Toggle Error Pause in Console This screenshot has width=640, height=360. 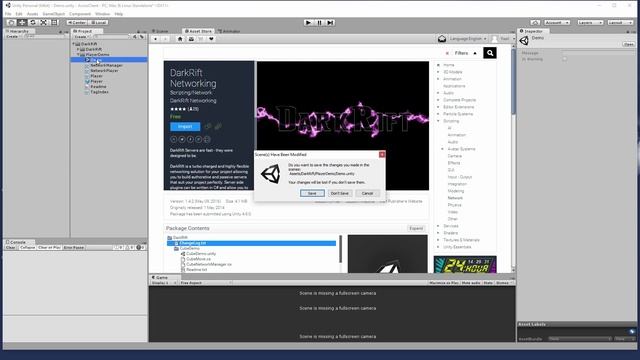[74, 247]
